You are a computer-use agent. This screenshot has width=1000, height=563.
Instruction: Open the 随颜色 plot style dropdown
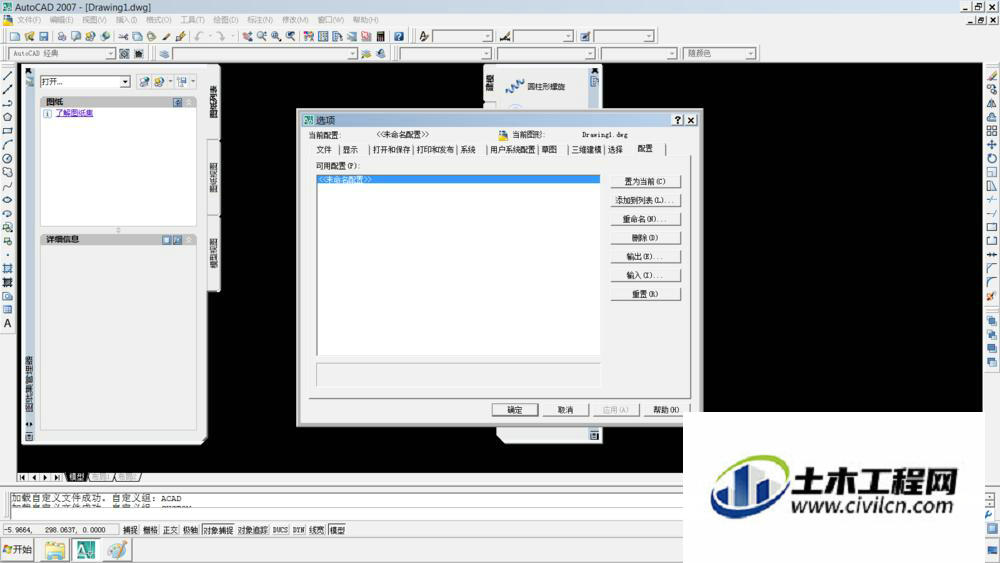750,54
